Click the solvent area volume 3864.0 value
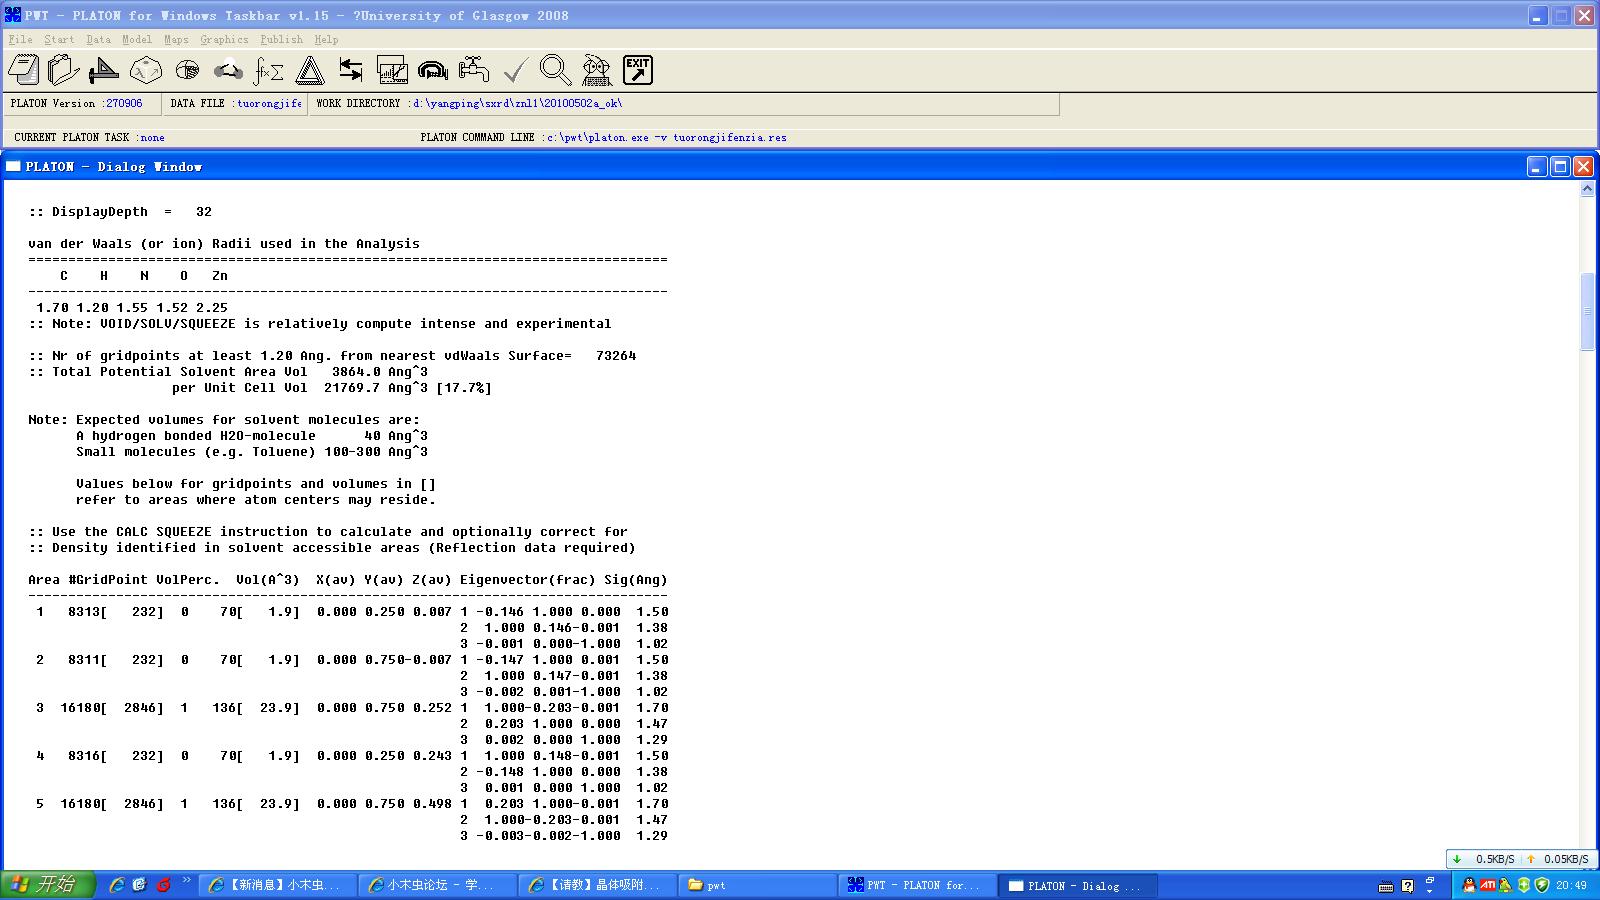The width and height of the screenshot is (1600, 900). click(356, 372)
